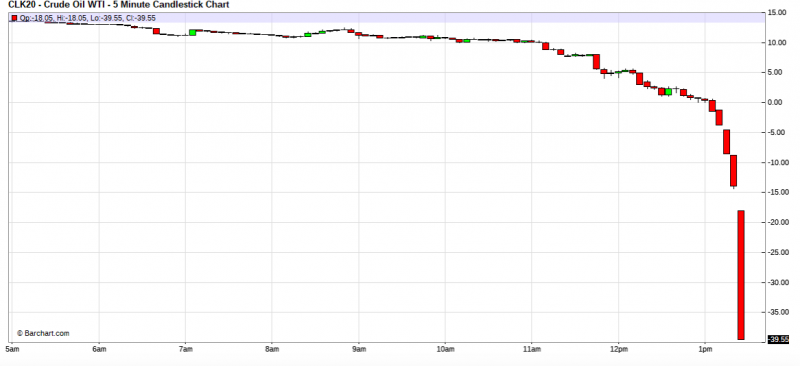Click the -20.00 price axis label
The image size is (800, 366).
pos(779,223)
